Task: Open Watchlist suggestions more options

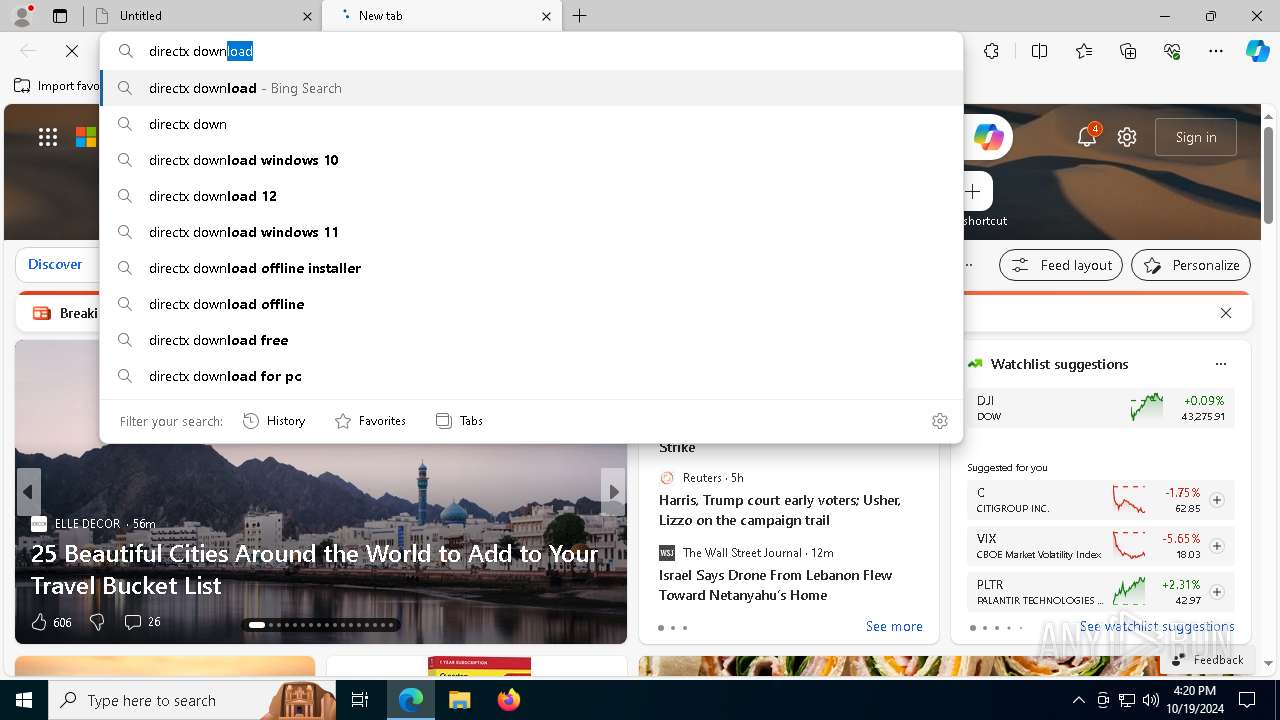Action: click(x=1220, y=364)
